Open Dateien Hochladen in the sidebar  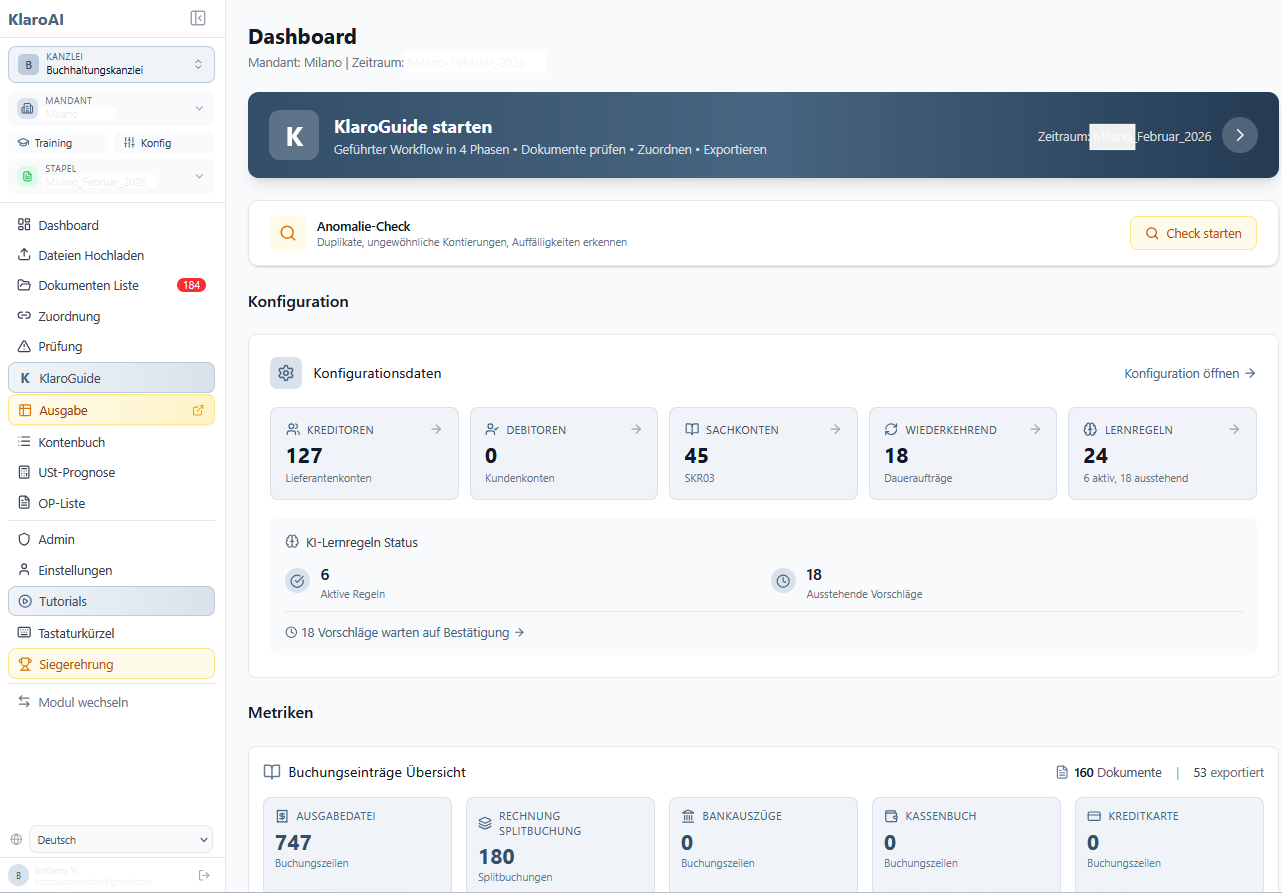tap(111, 255)
